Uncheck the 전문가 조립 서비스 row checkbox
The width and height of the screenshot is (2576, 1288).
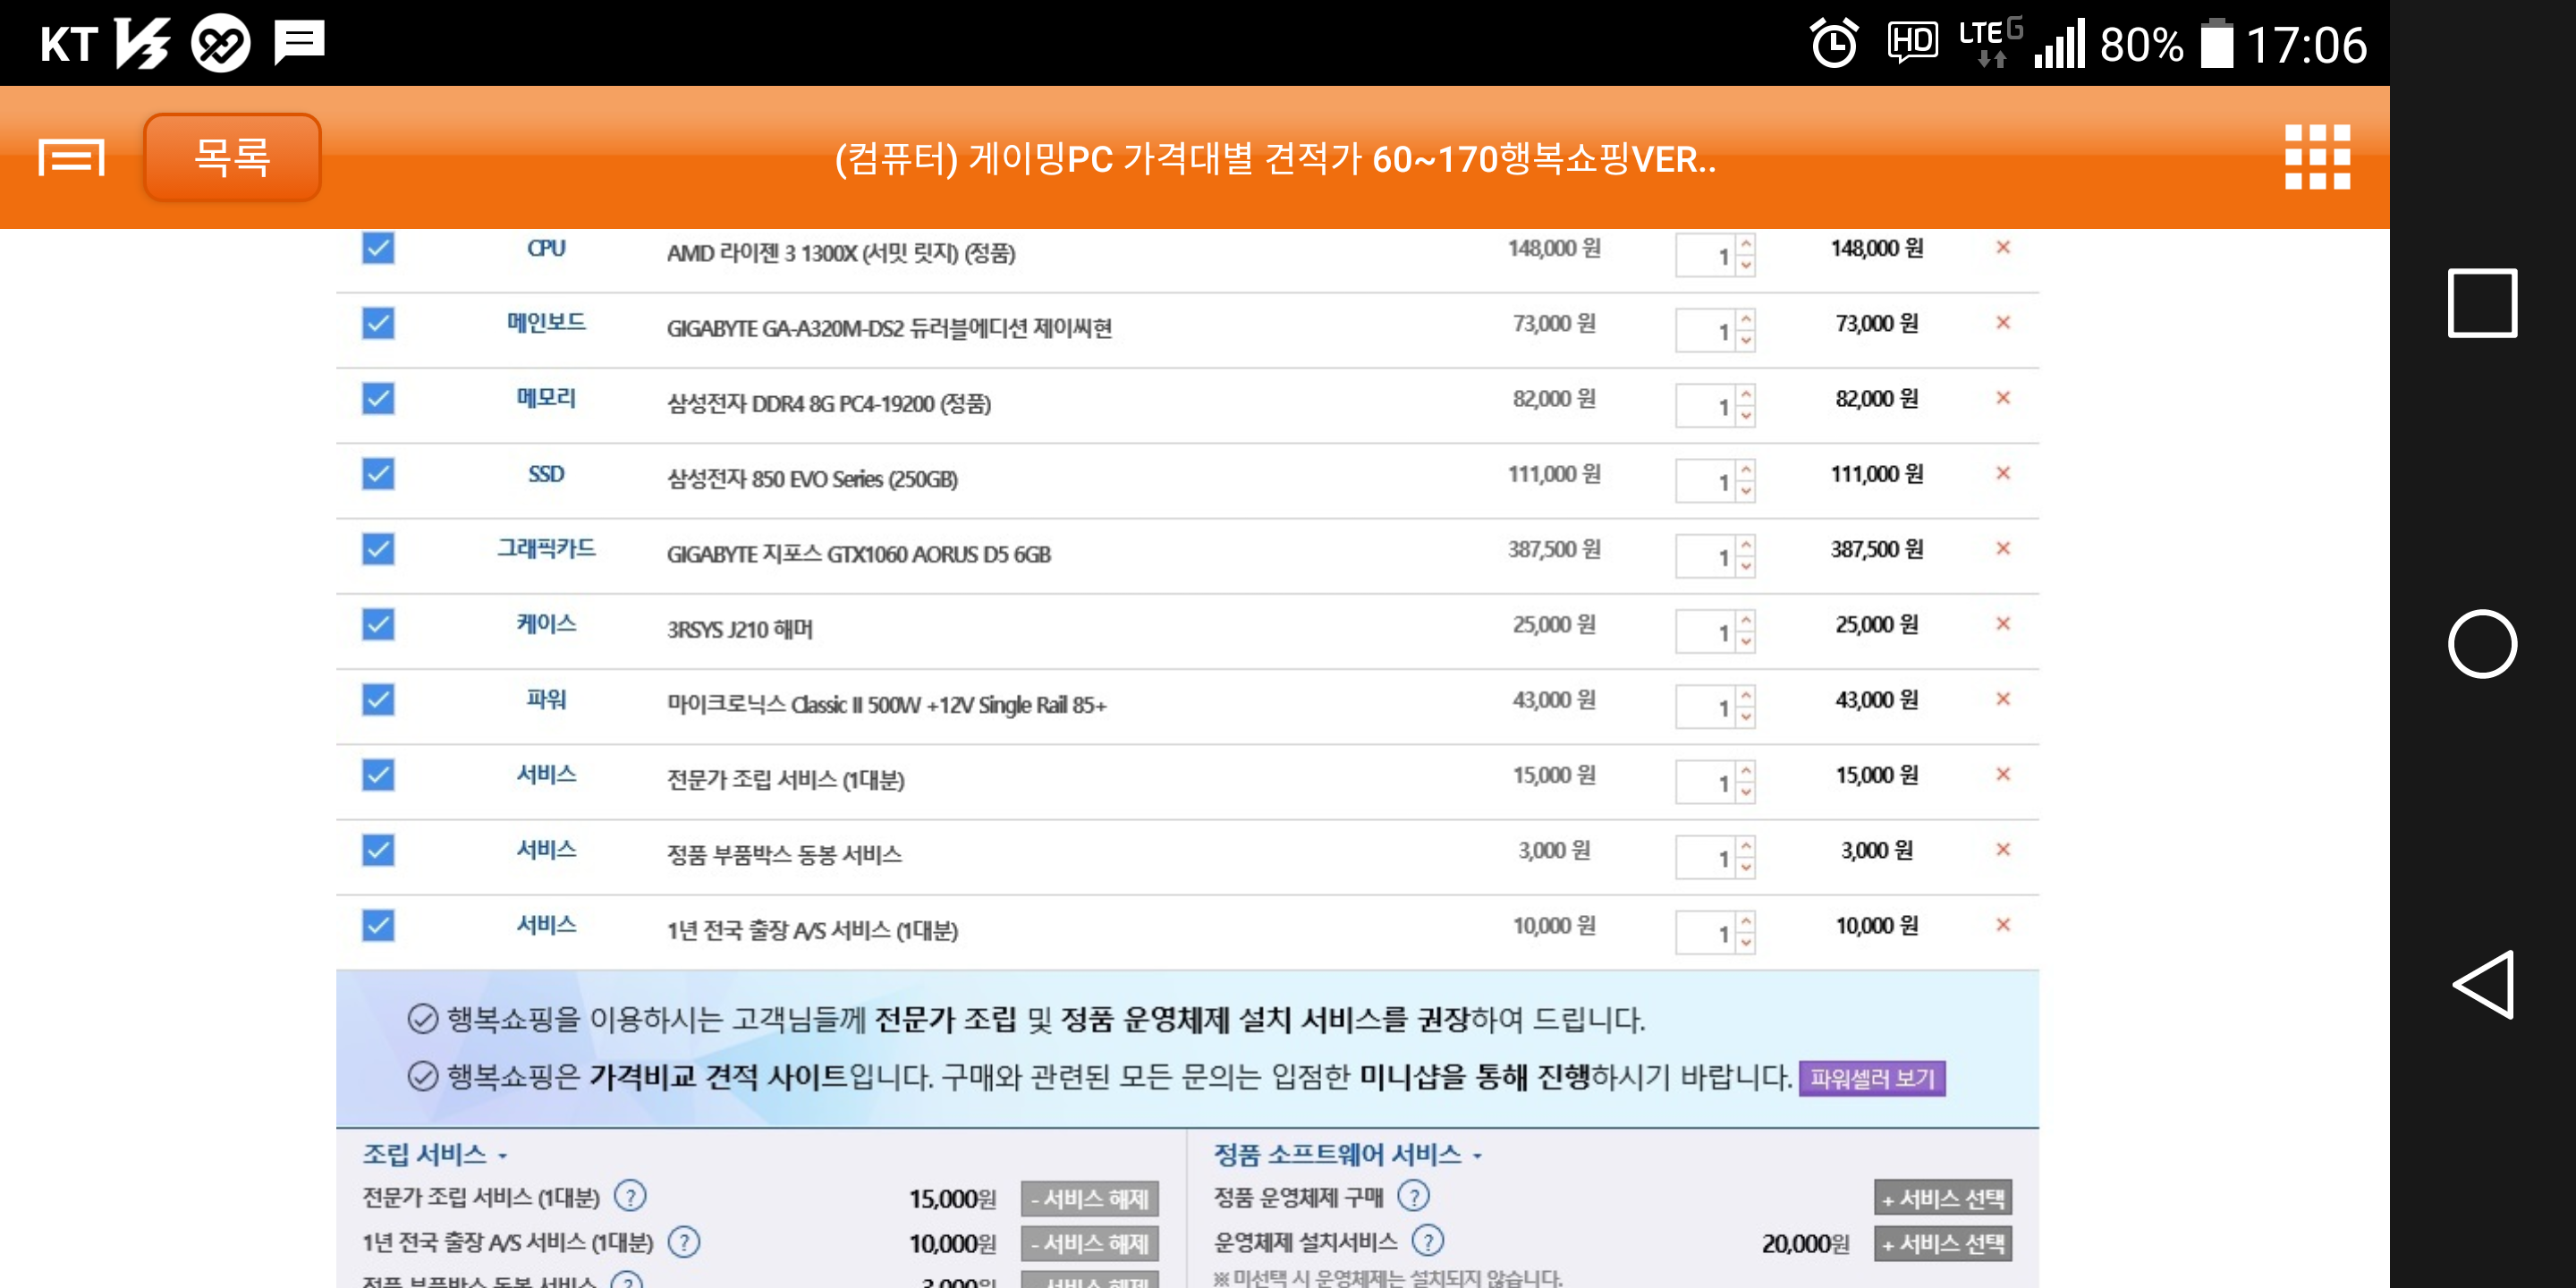point(378,774)
